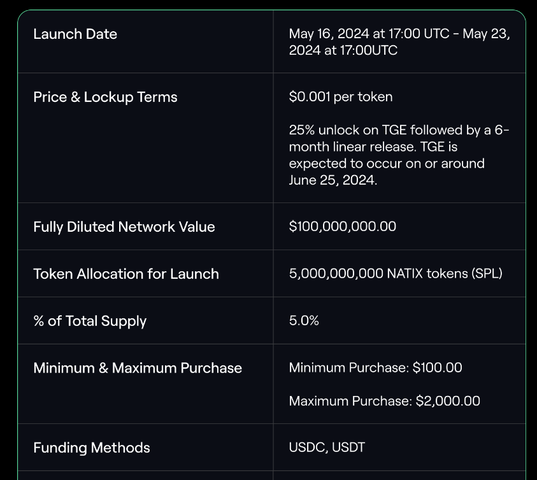
Task: Select the $100,000,000.00 value
Action: (342, 226)
